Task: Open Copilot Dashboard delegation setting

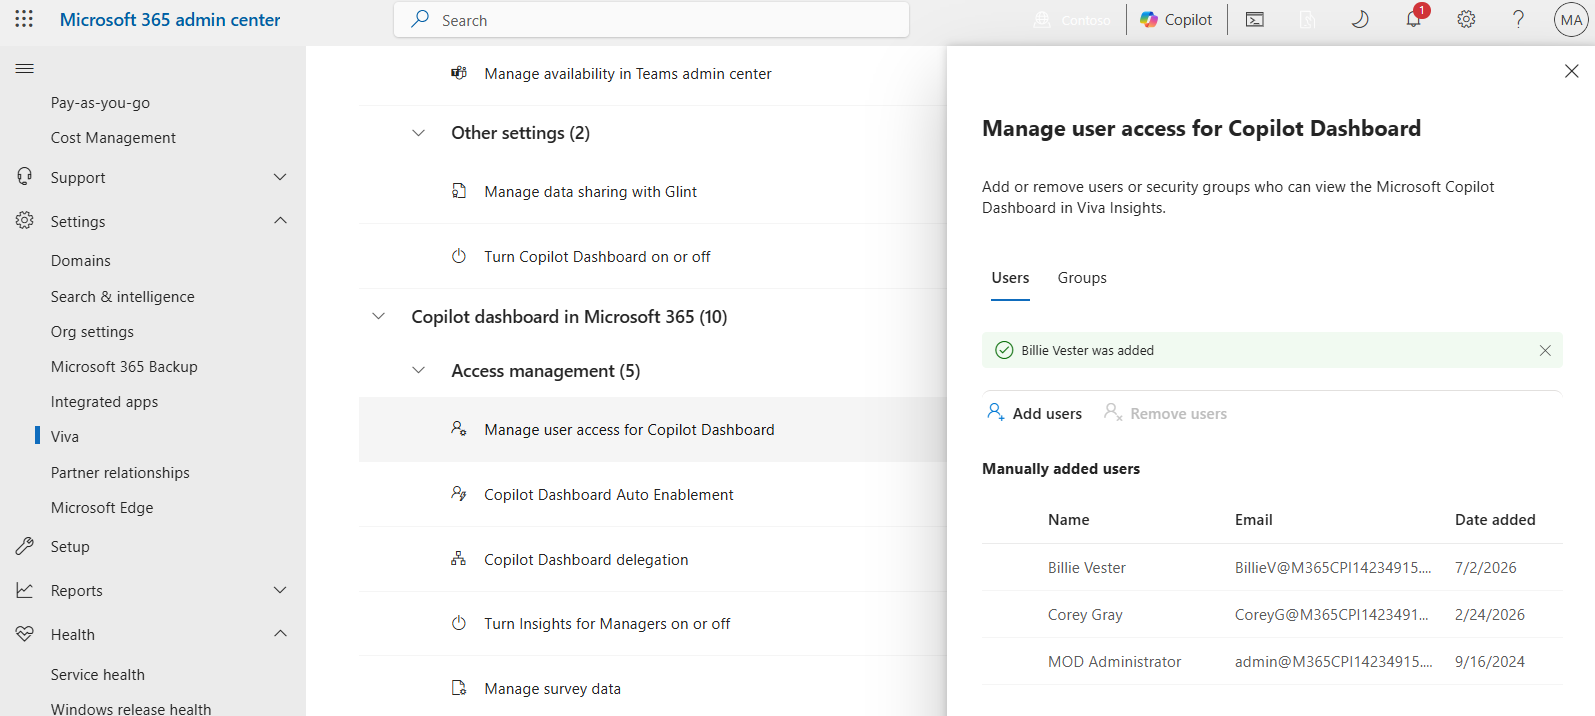Action: point(586,559)
